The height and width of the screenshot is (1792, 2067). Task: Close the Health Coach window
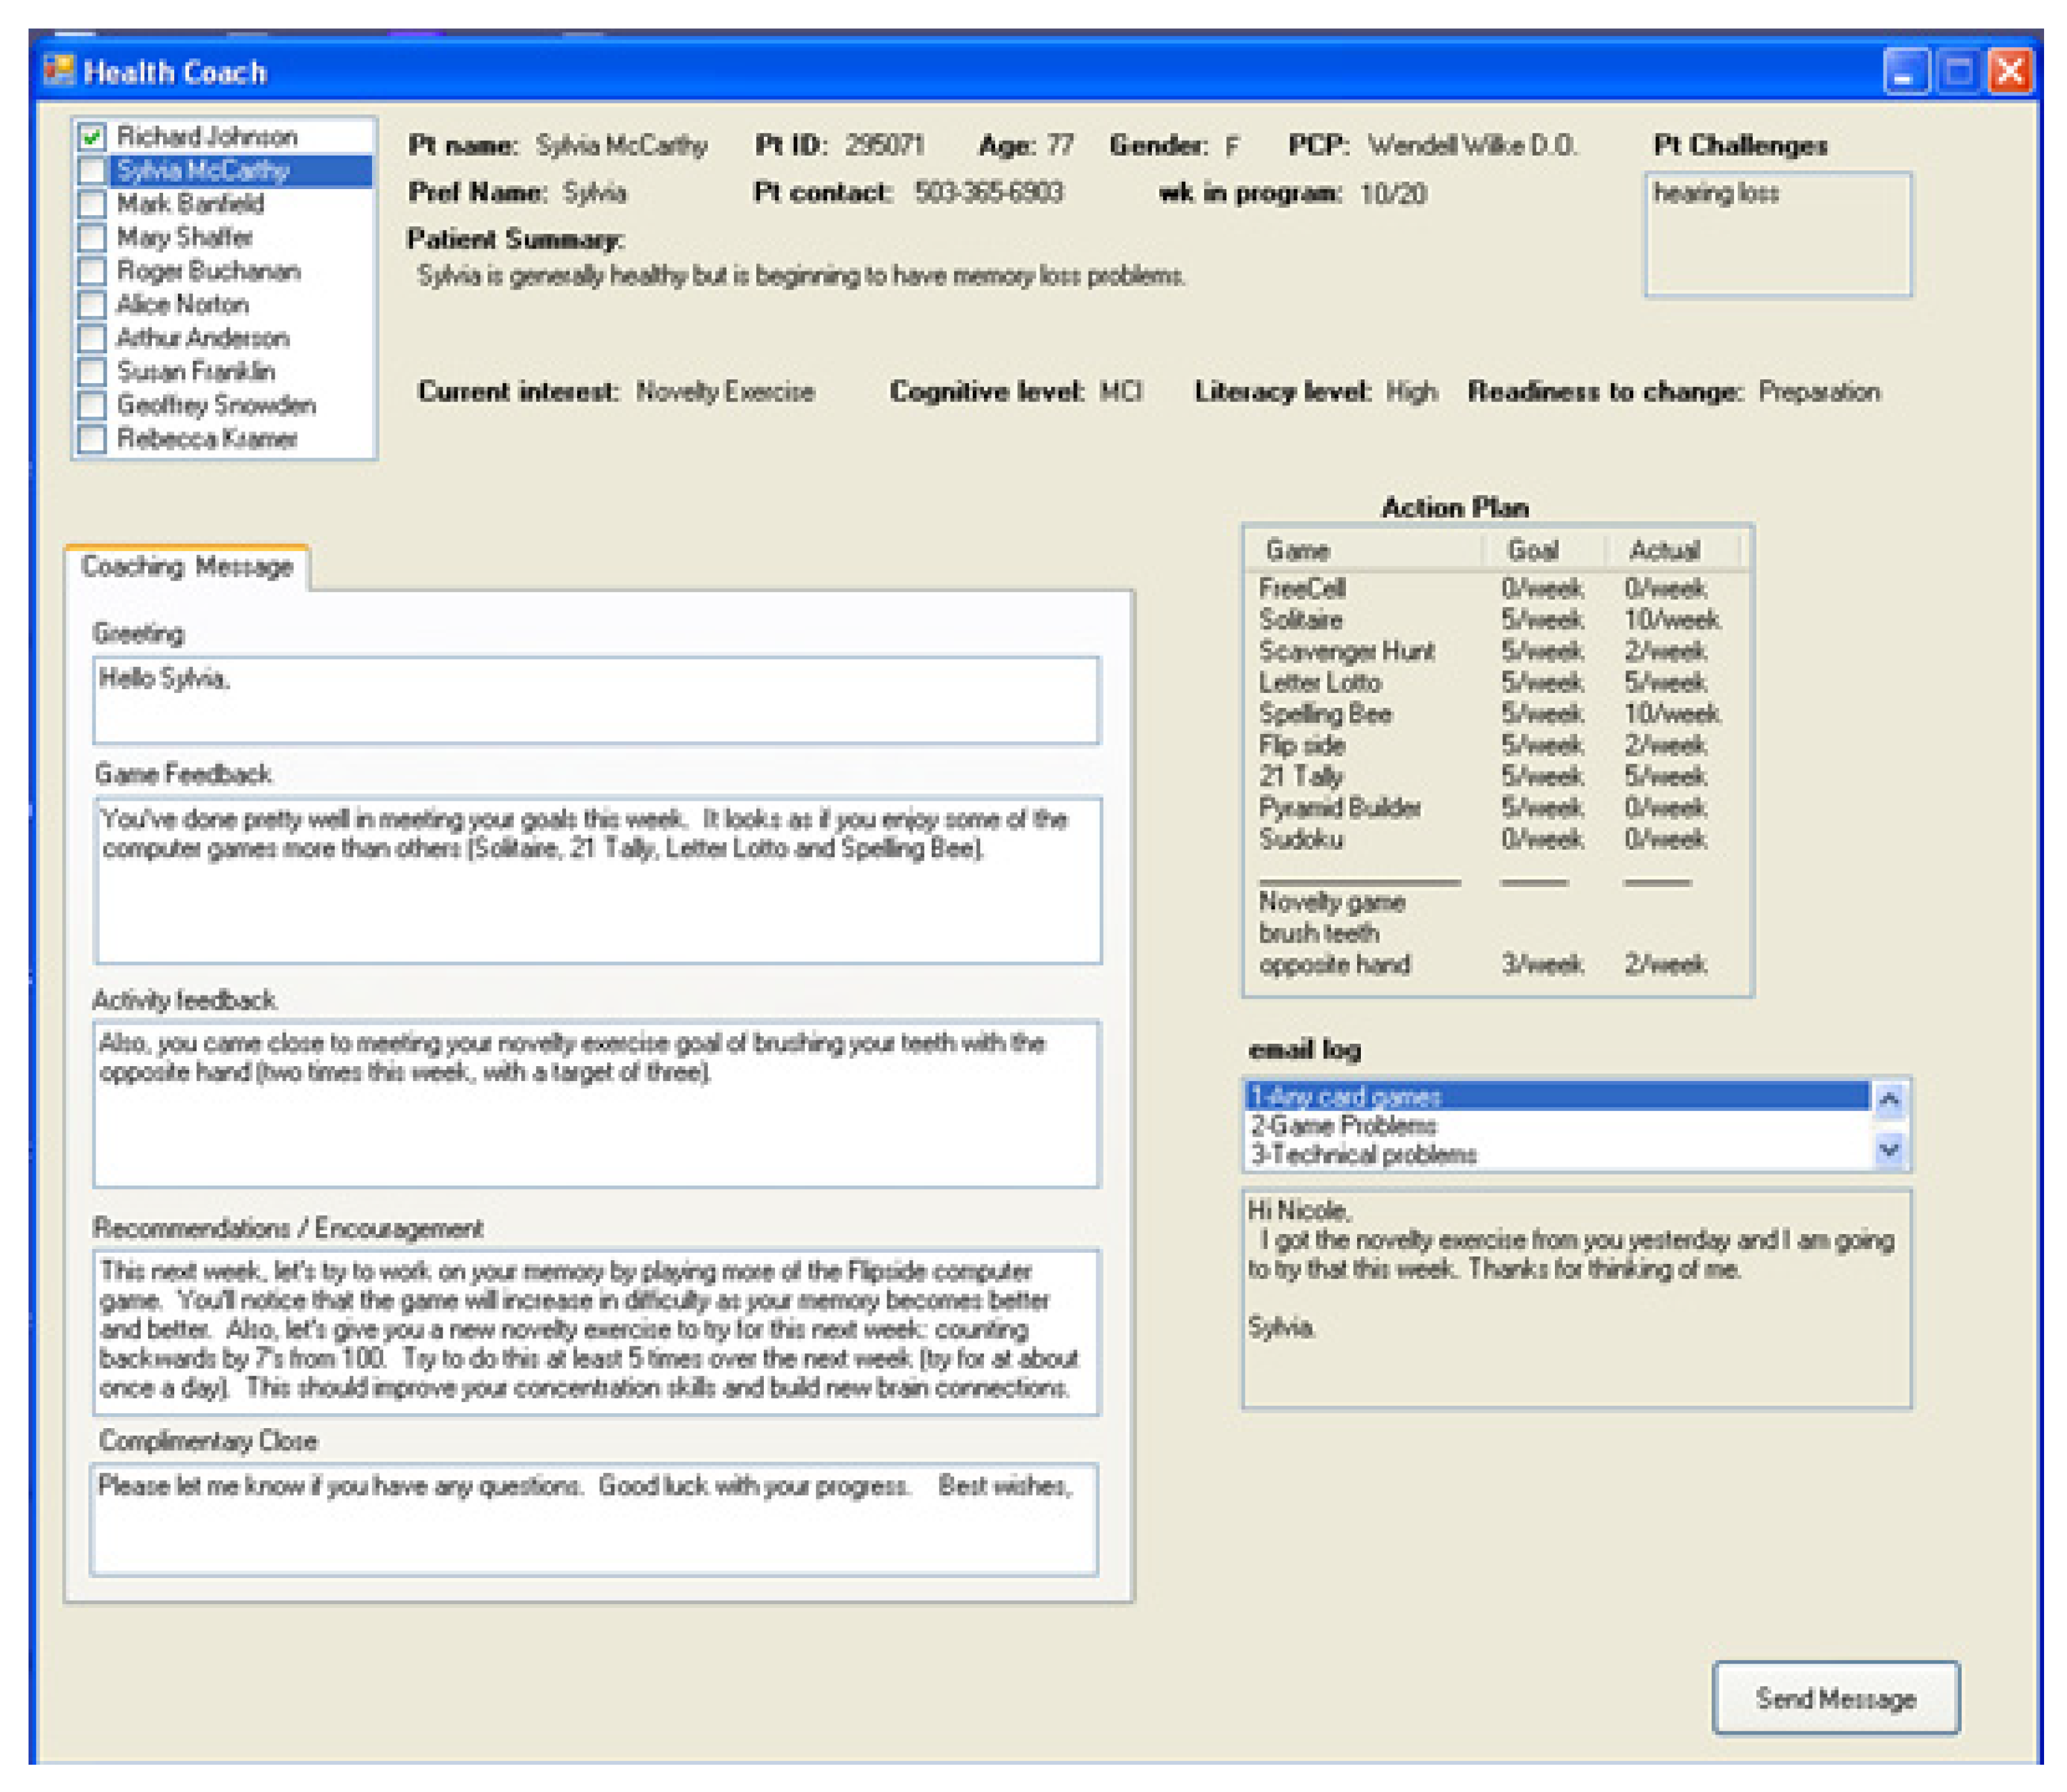tap(2009, 72)
